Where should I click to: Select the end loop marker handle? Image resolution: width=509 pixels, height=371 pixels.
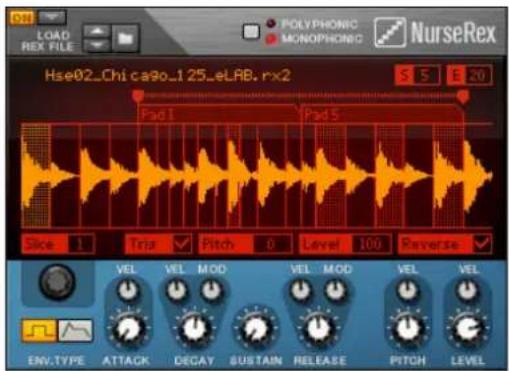point(463,96)
